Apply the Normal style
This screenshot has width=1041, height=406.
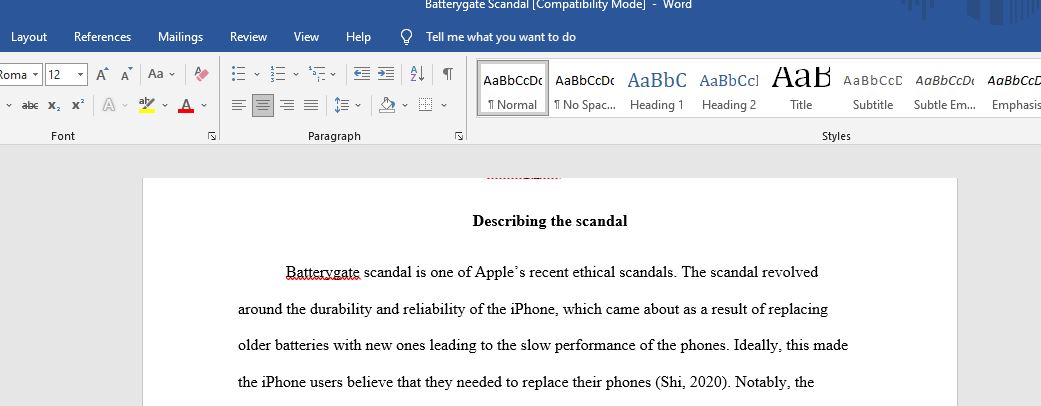coord(513,89)
